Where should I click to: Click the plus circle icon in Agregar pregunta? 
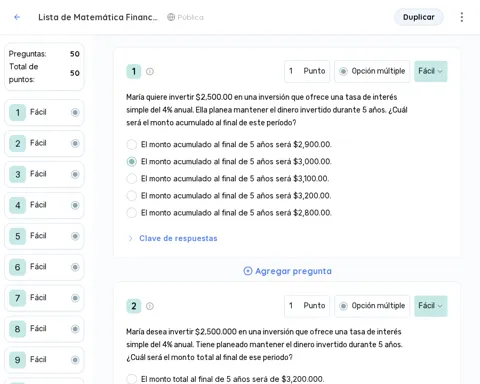(248, 271)
